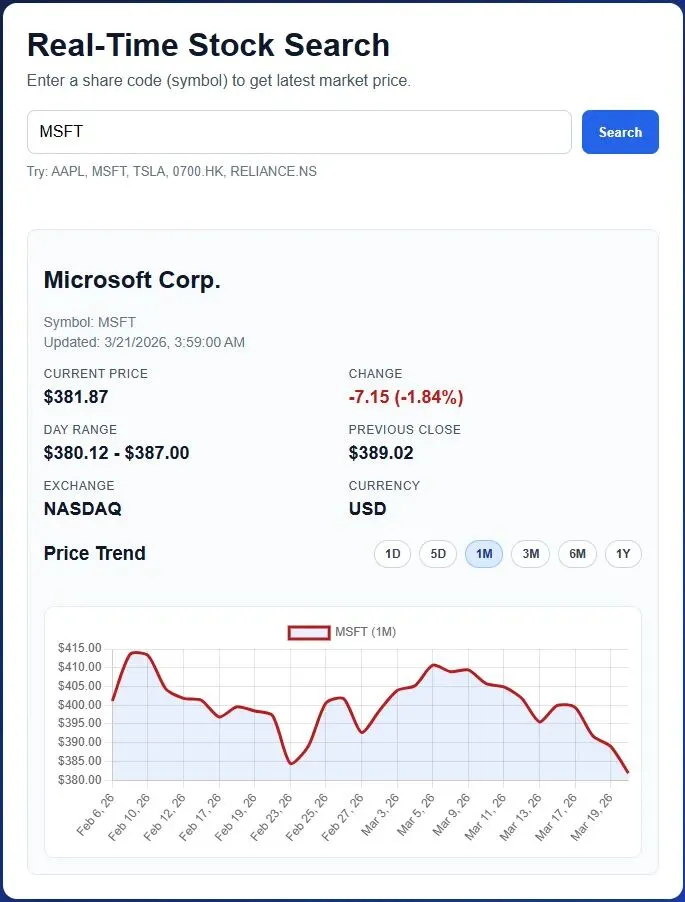
Task: Show the 3M price trend
Action: coord(530,554)
